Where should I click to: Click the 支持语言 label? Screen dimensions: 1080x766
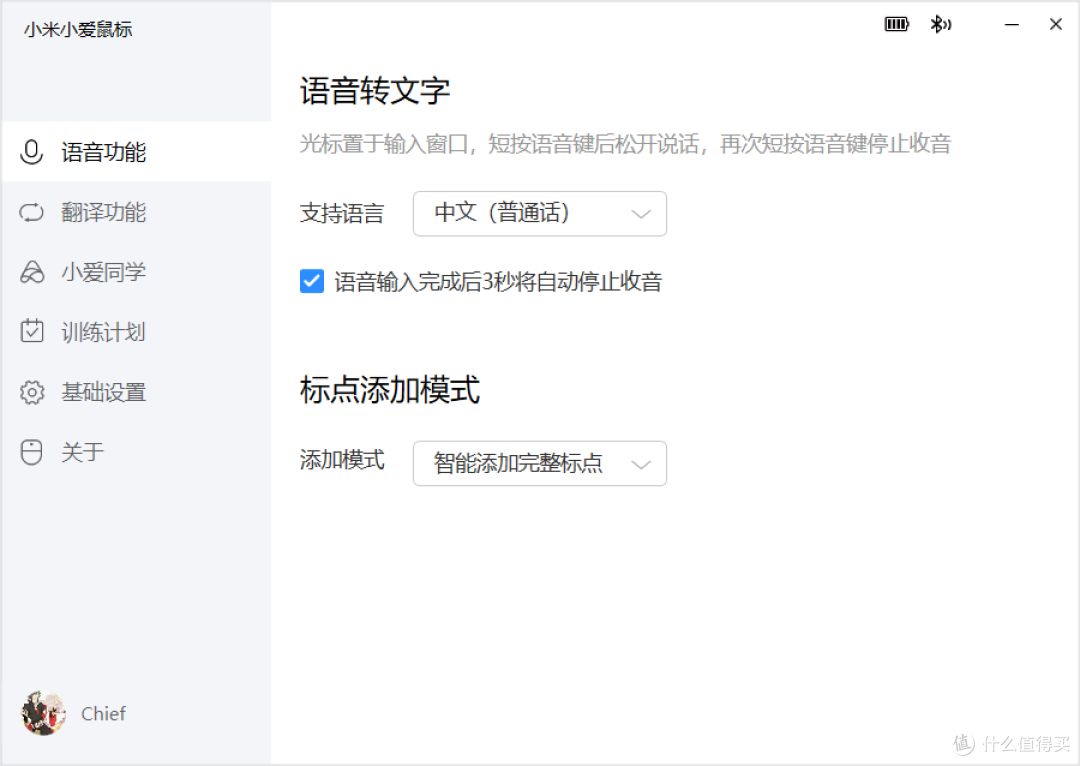coord(342,214)
